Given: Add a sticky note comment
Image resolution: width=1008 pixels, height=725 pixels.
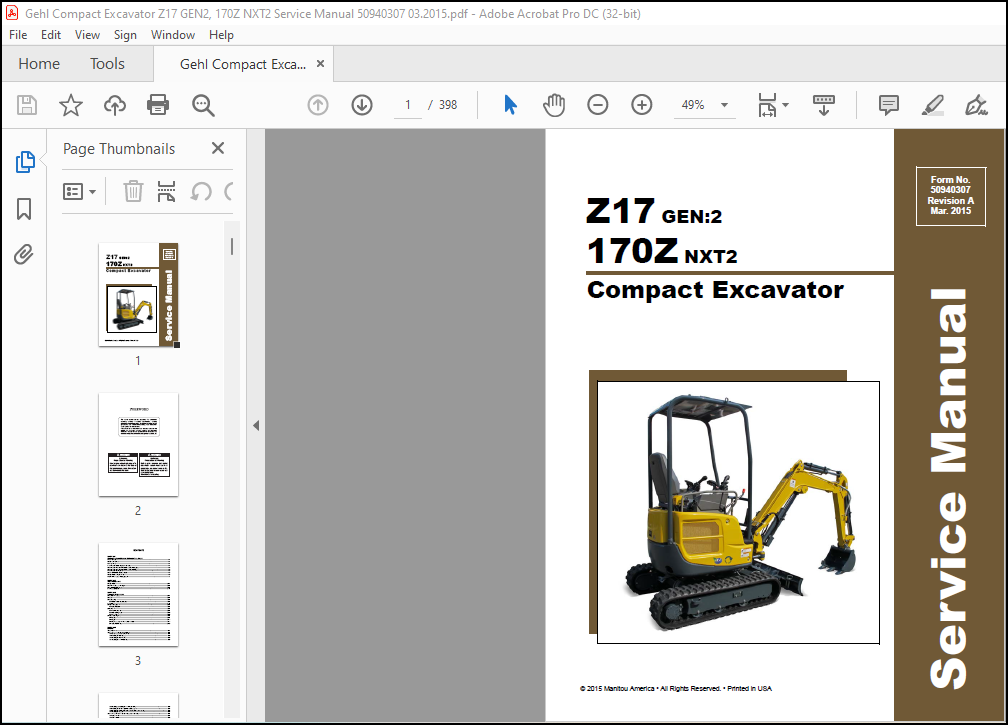Looking at the screenshot, I should 888,105.
